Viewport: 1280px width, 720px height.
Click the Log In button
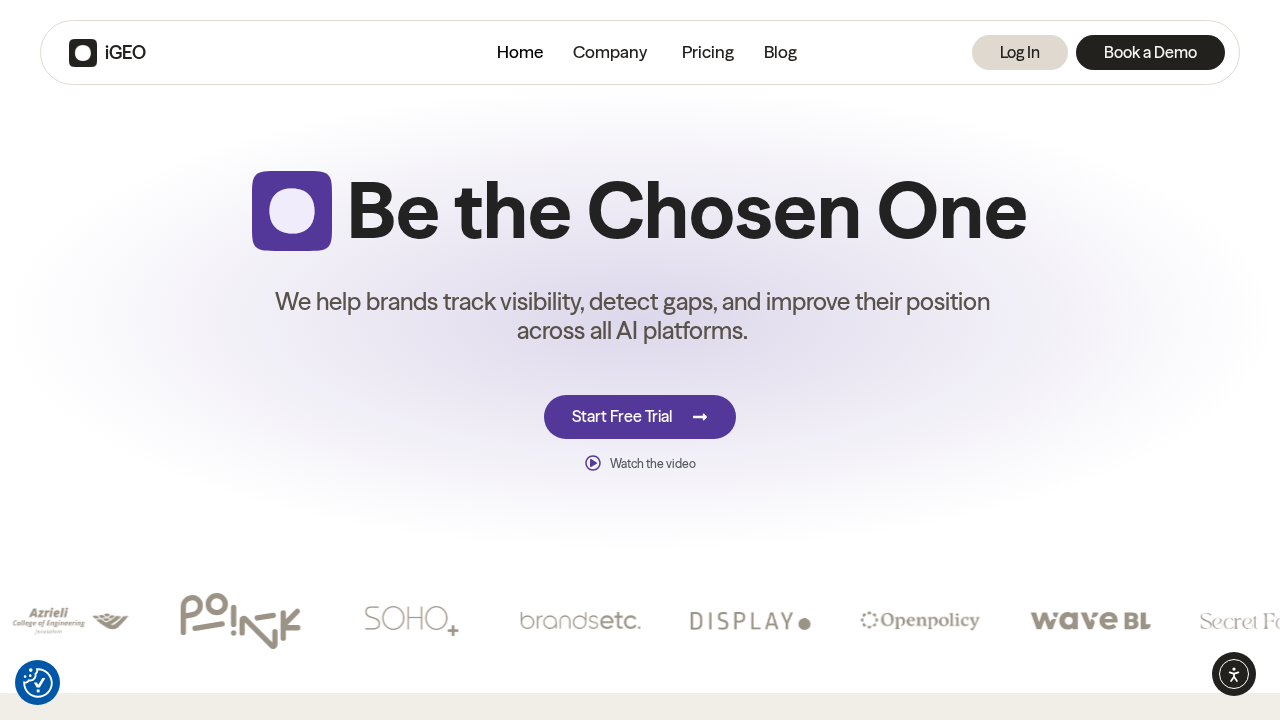pos(1020,53)
